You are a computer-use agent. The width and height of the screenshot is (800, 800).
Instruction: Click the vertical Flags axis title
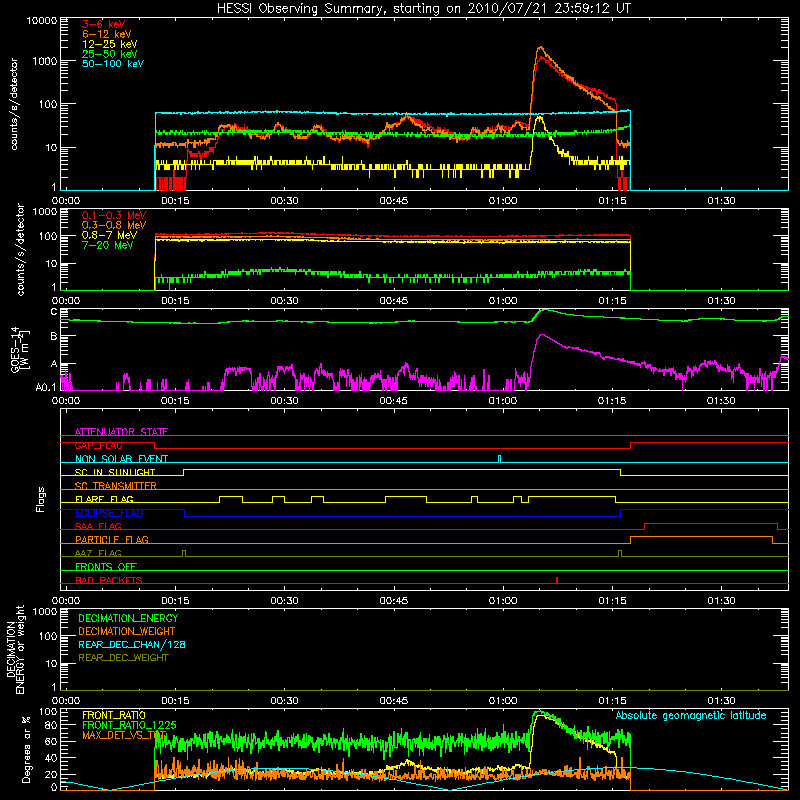pos(41,499)
